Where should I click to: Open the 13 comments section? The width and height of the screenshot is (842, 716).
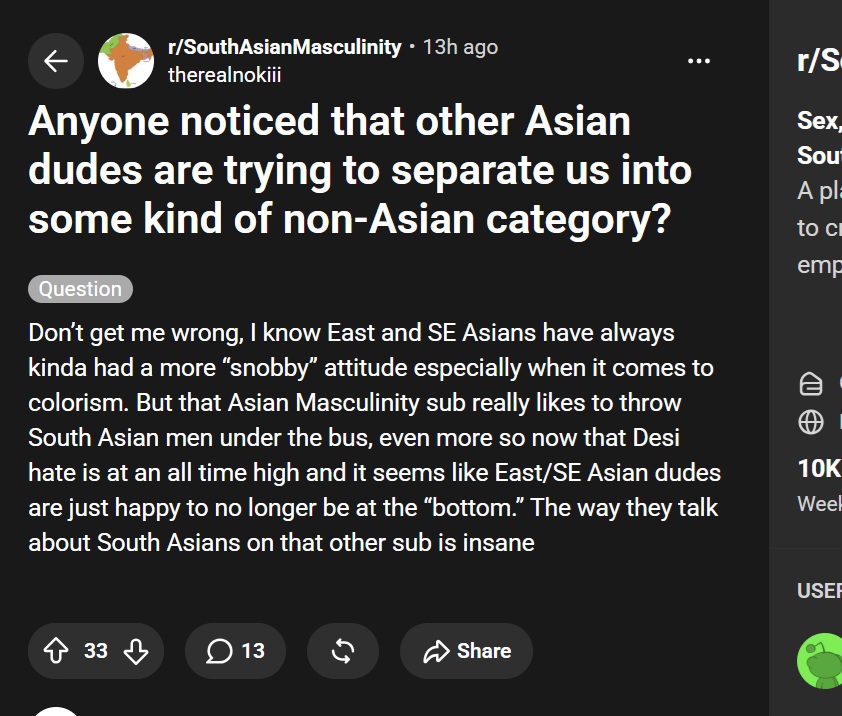(235, 650)
